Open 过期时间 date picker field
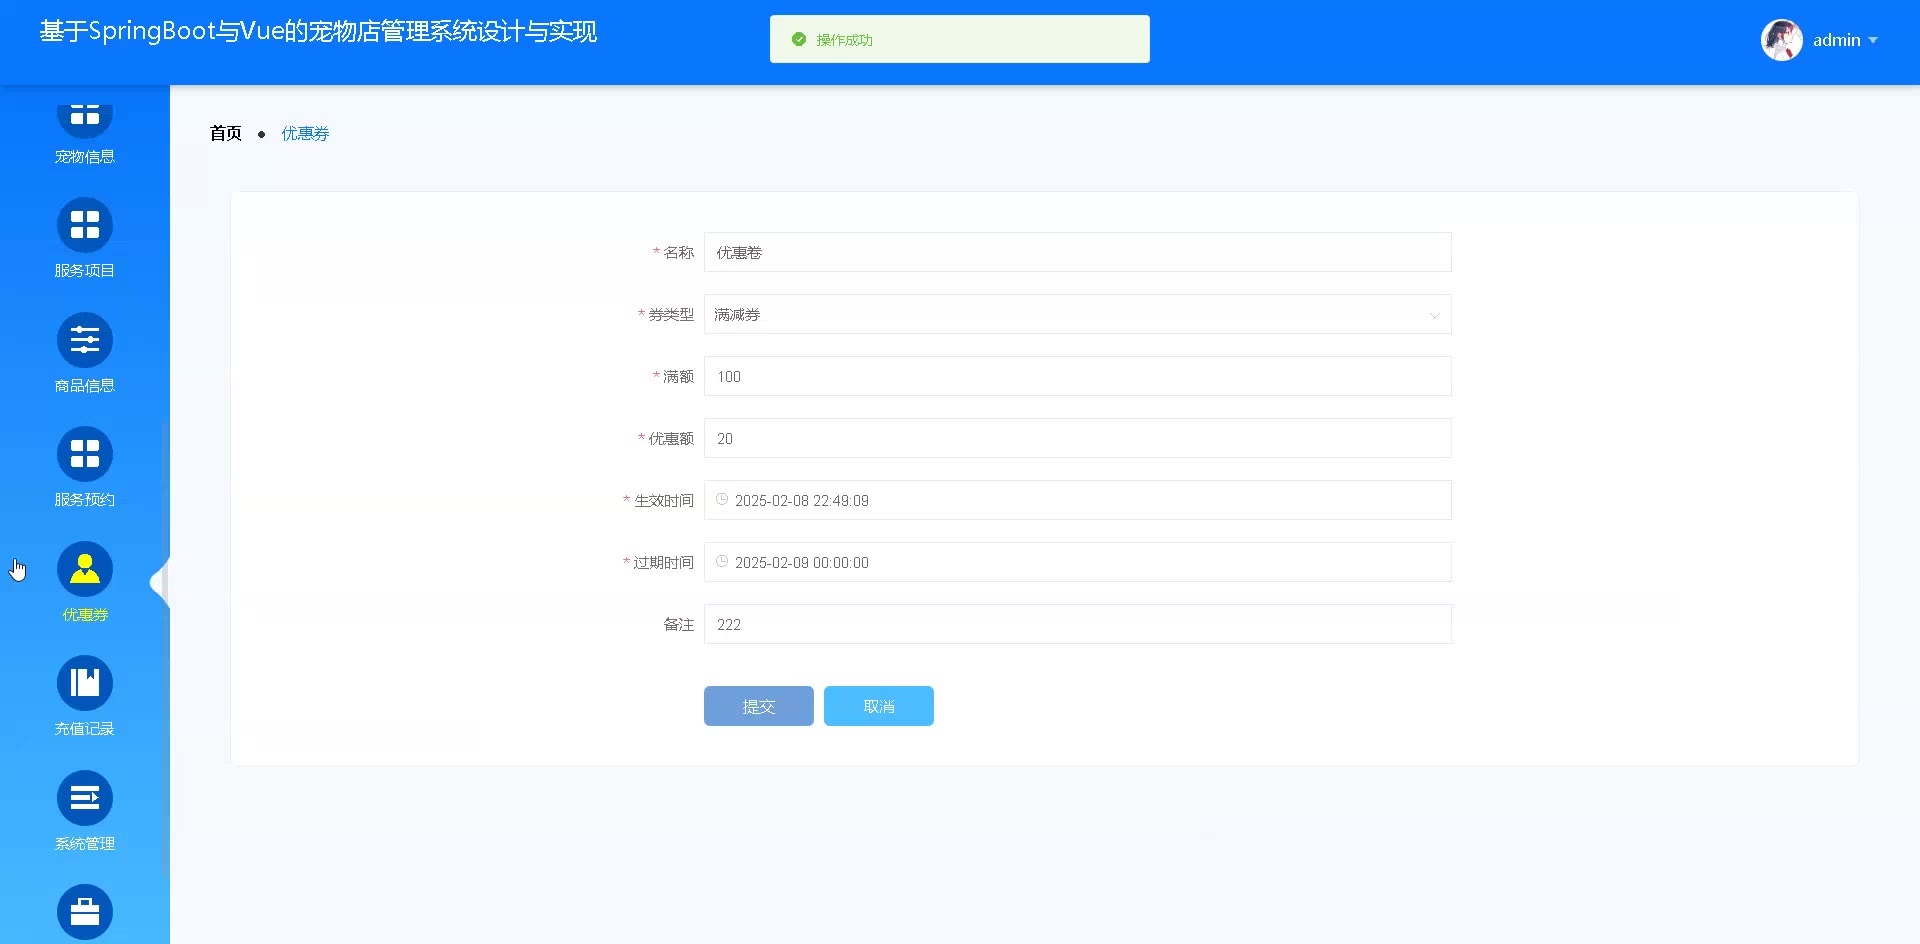Screen dimensions: 1920x944 1078,562
